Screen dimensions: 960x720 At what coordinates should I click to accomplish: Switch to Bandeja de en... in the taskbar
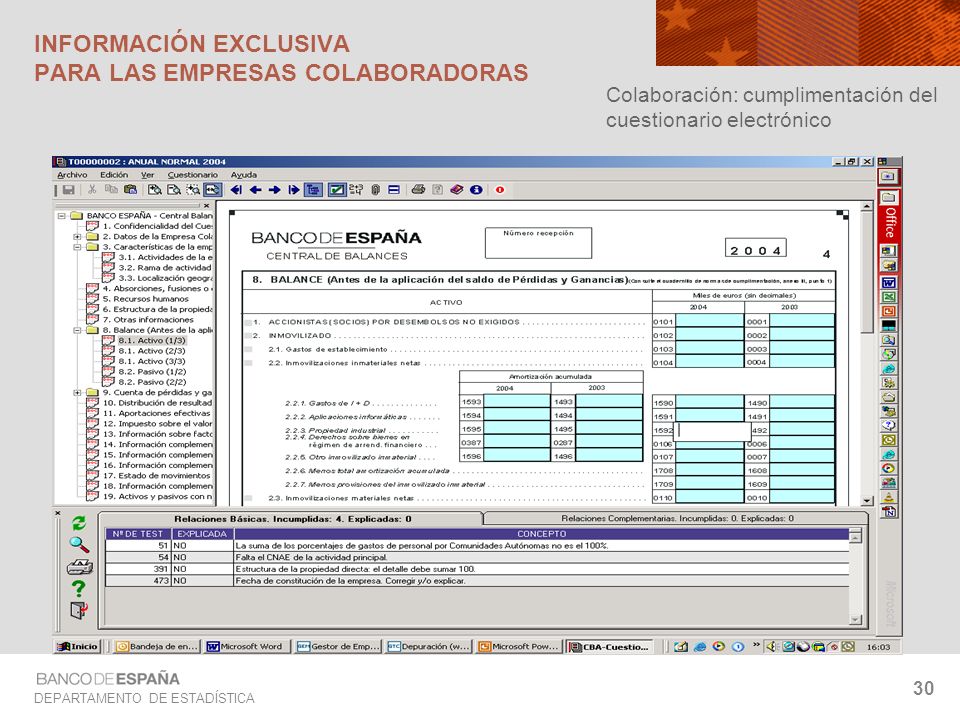[x=156, y=647]
